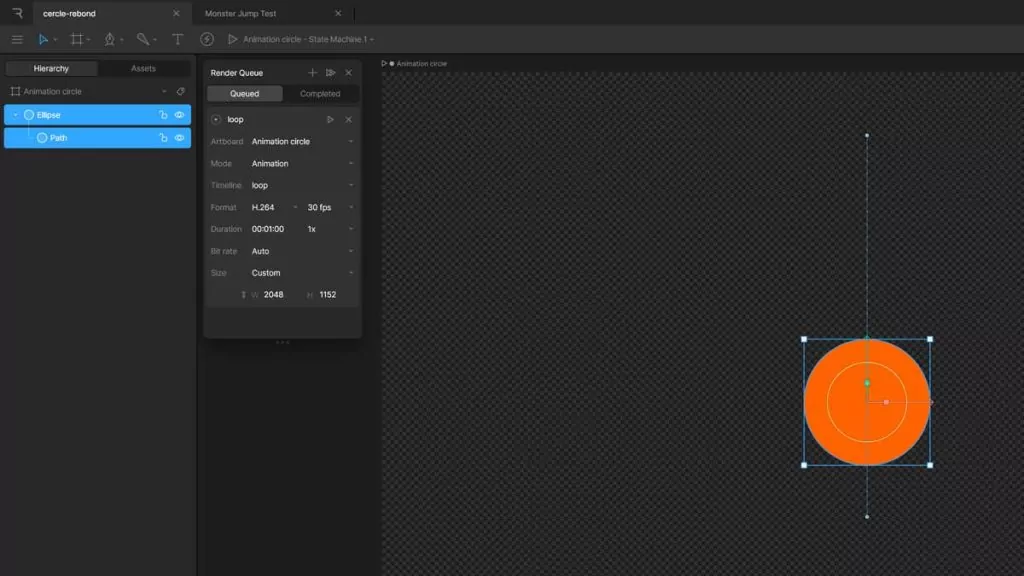
Task: Toggle lock on the Path layer
Action: tap(163, 138)
